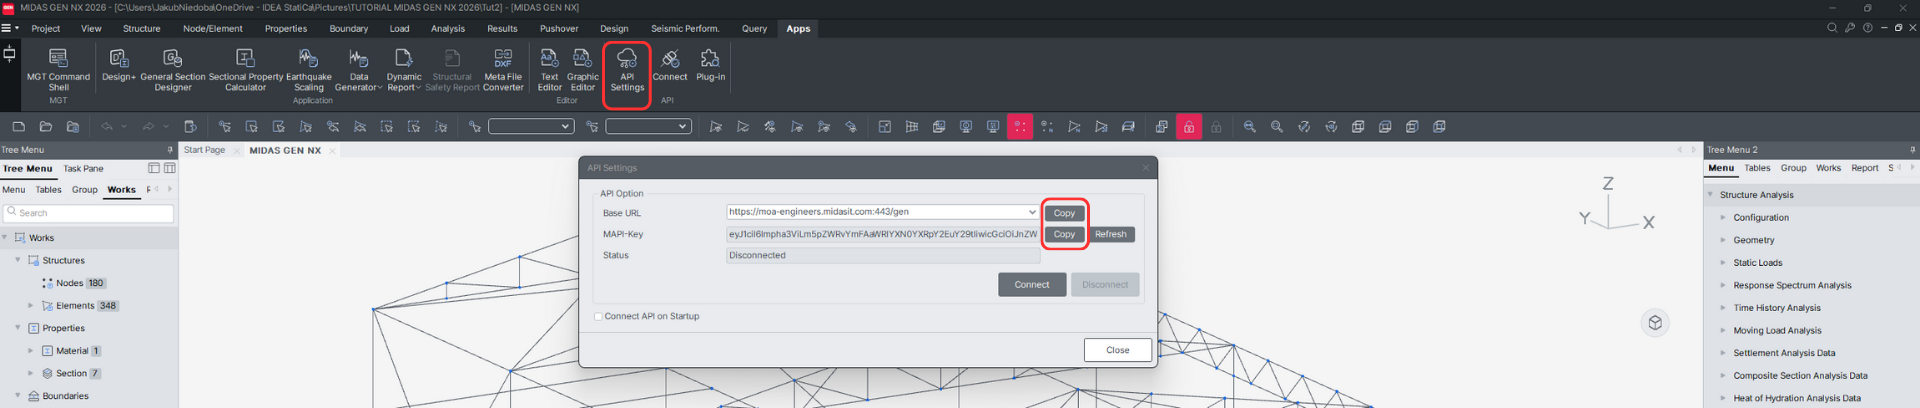Viewport: 1920px width, 408px height.
Task: Click the Zoom Out magnifier icon
Action: click(1250, 127)
